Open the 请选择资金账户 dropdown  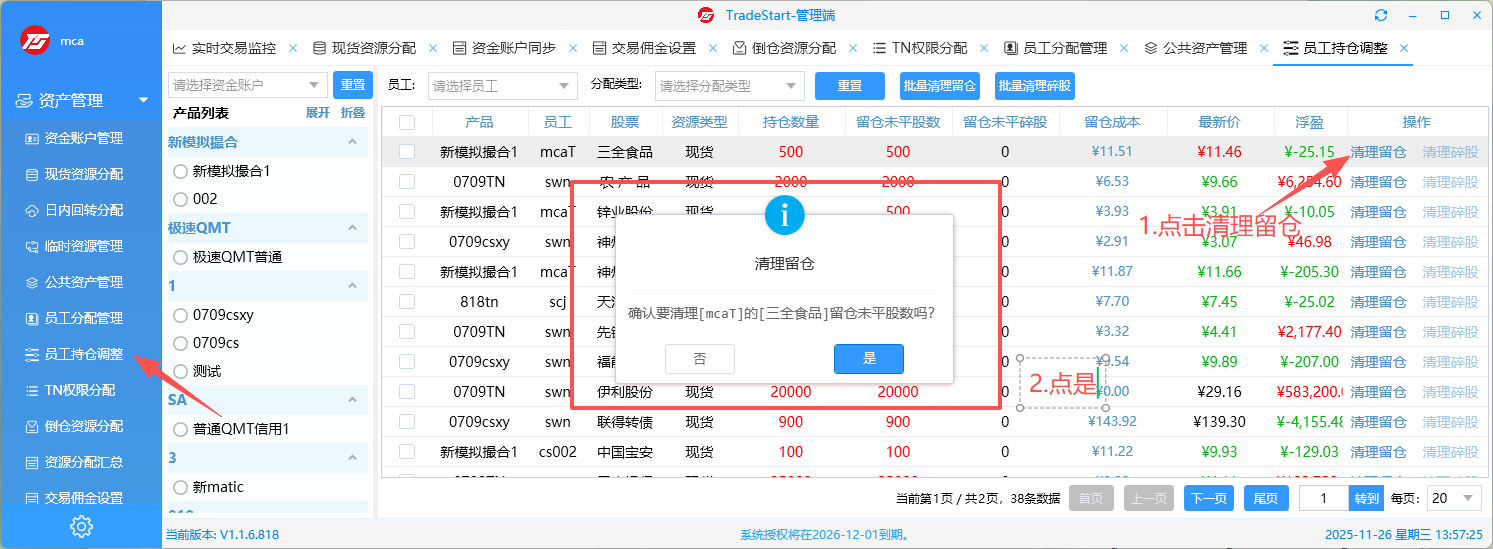click(247, 85)
